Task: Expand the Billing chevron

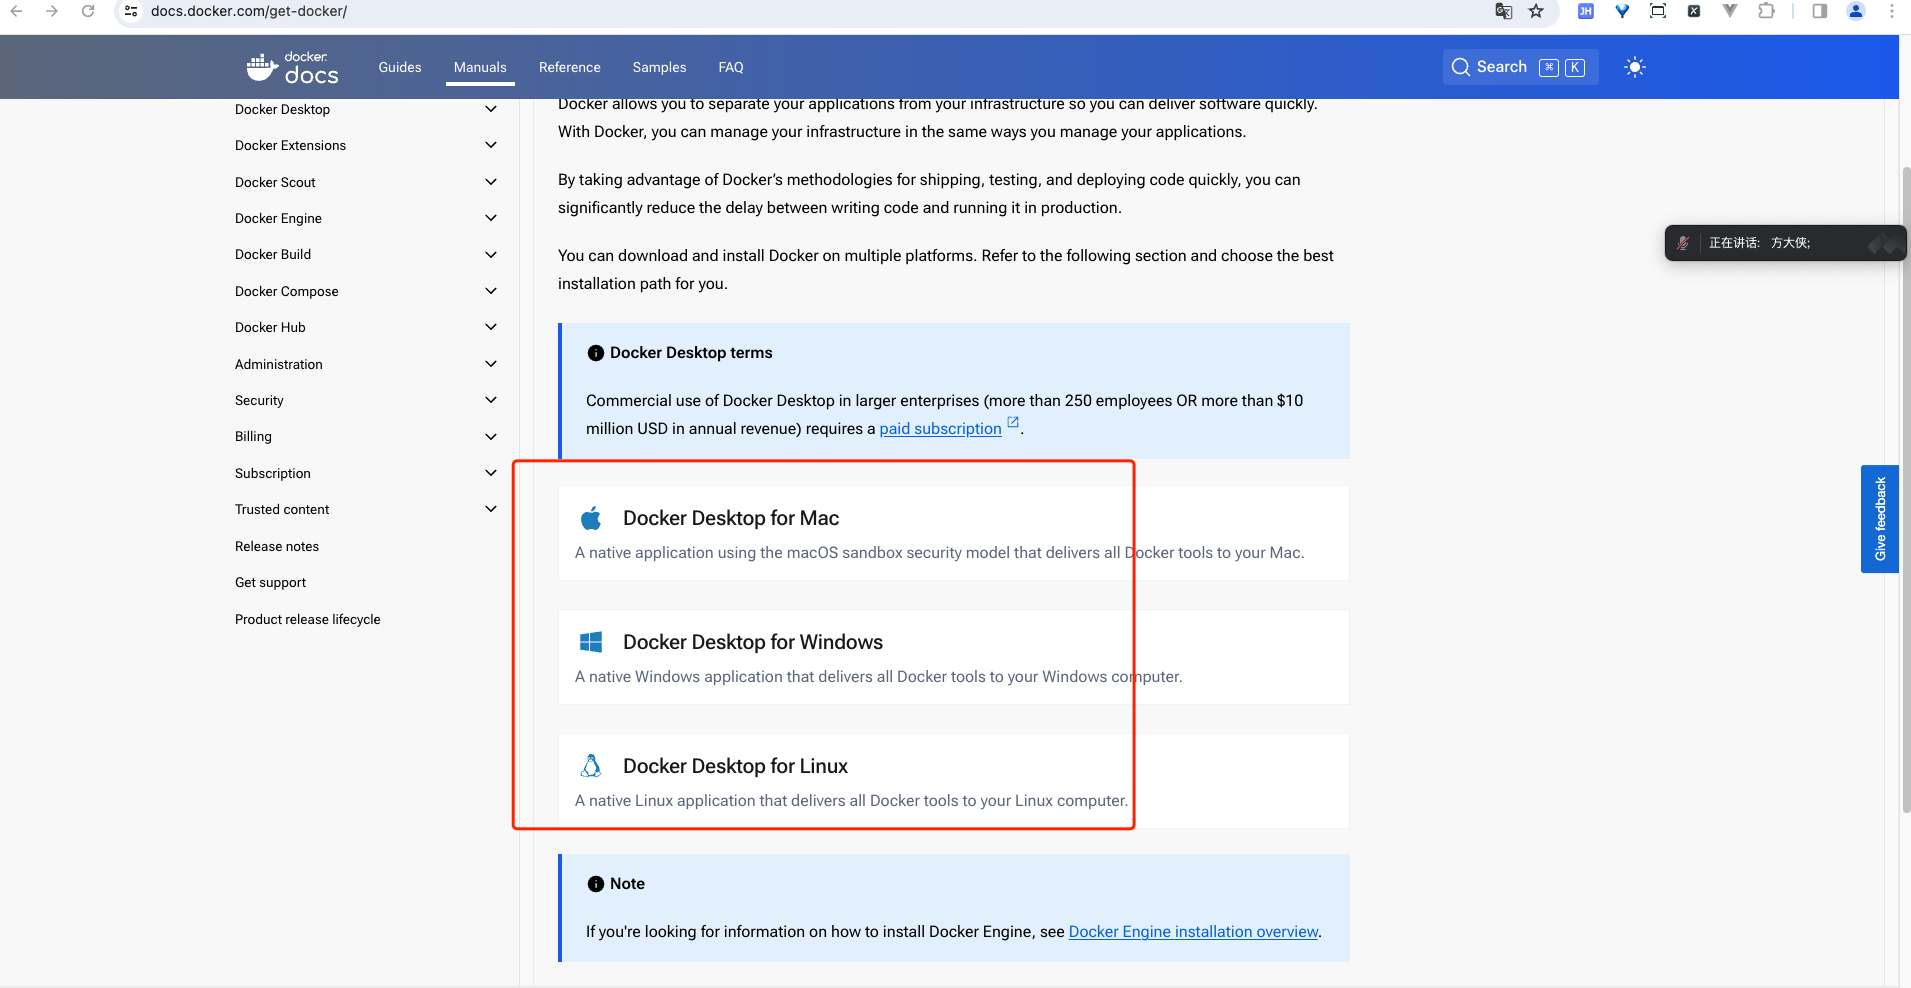Action: point(491,437)
